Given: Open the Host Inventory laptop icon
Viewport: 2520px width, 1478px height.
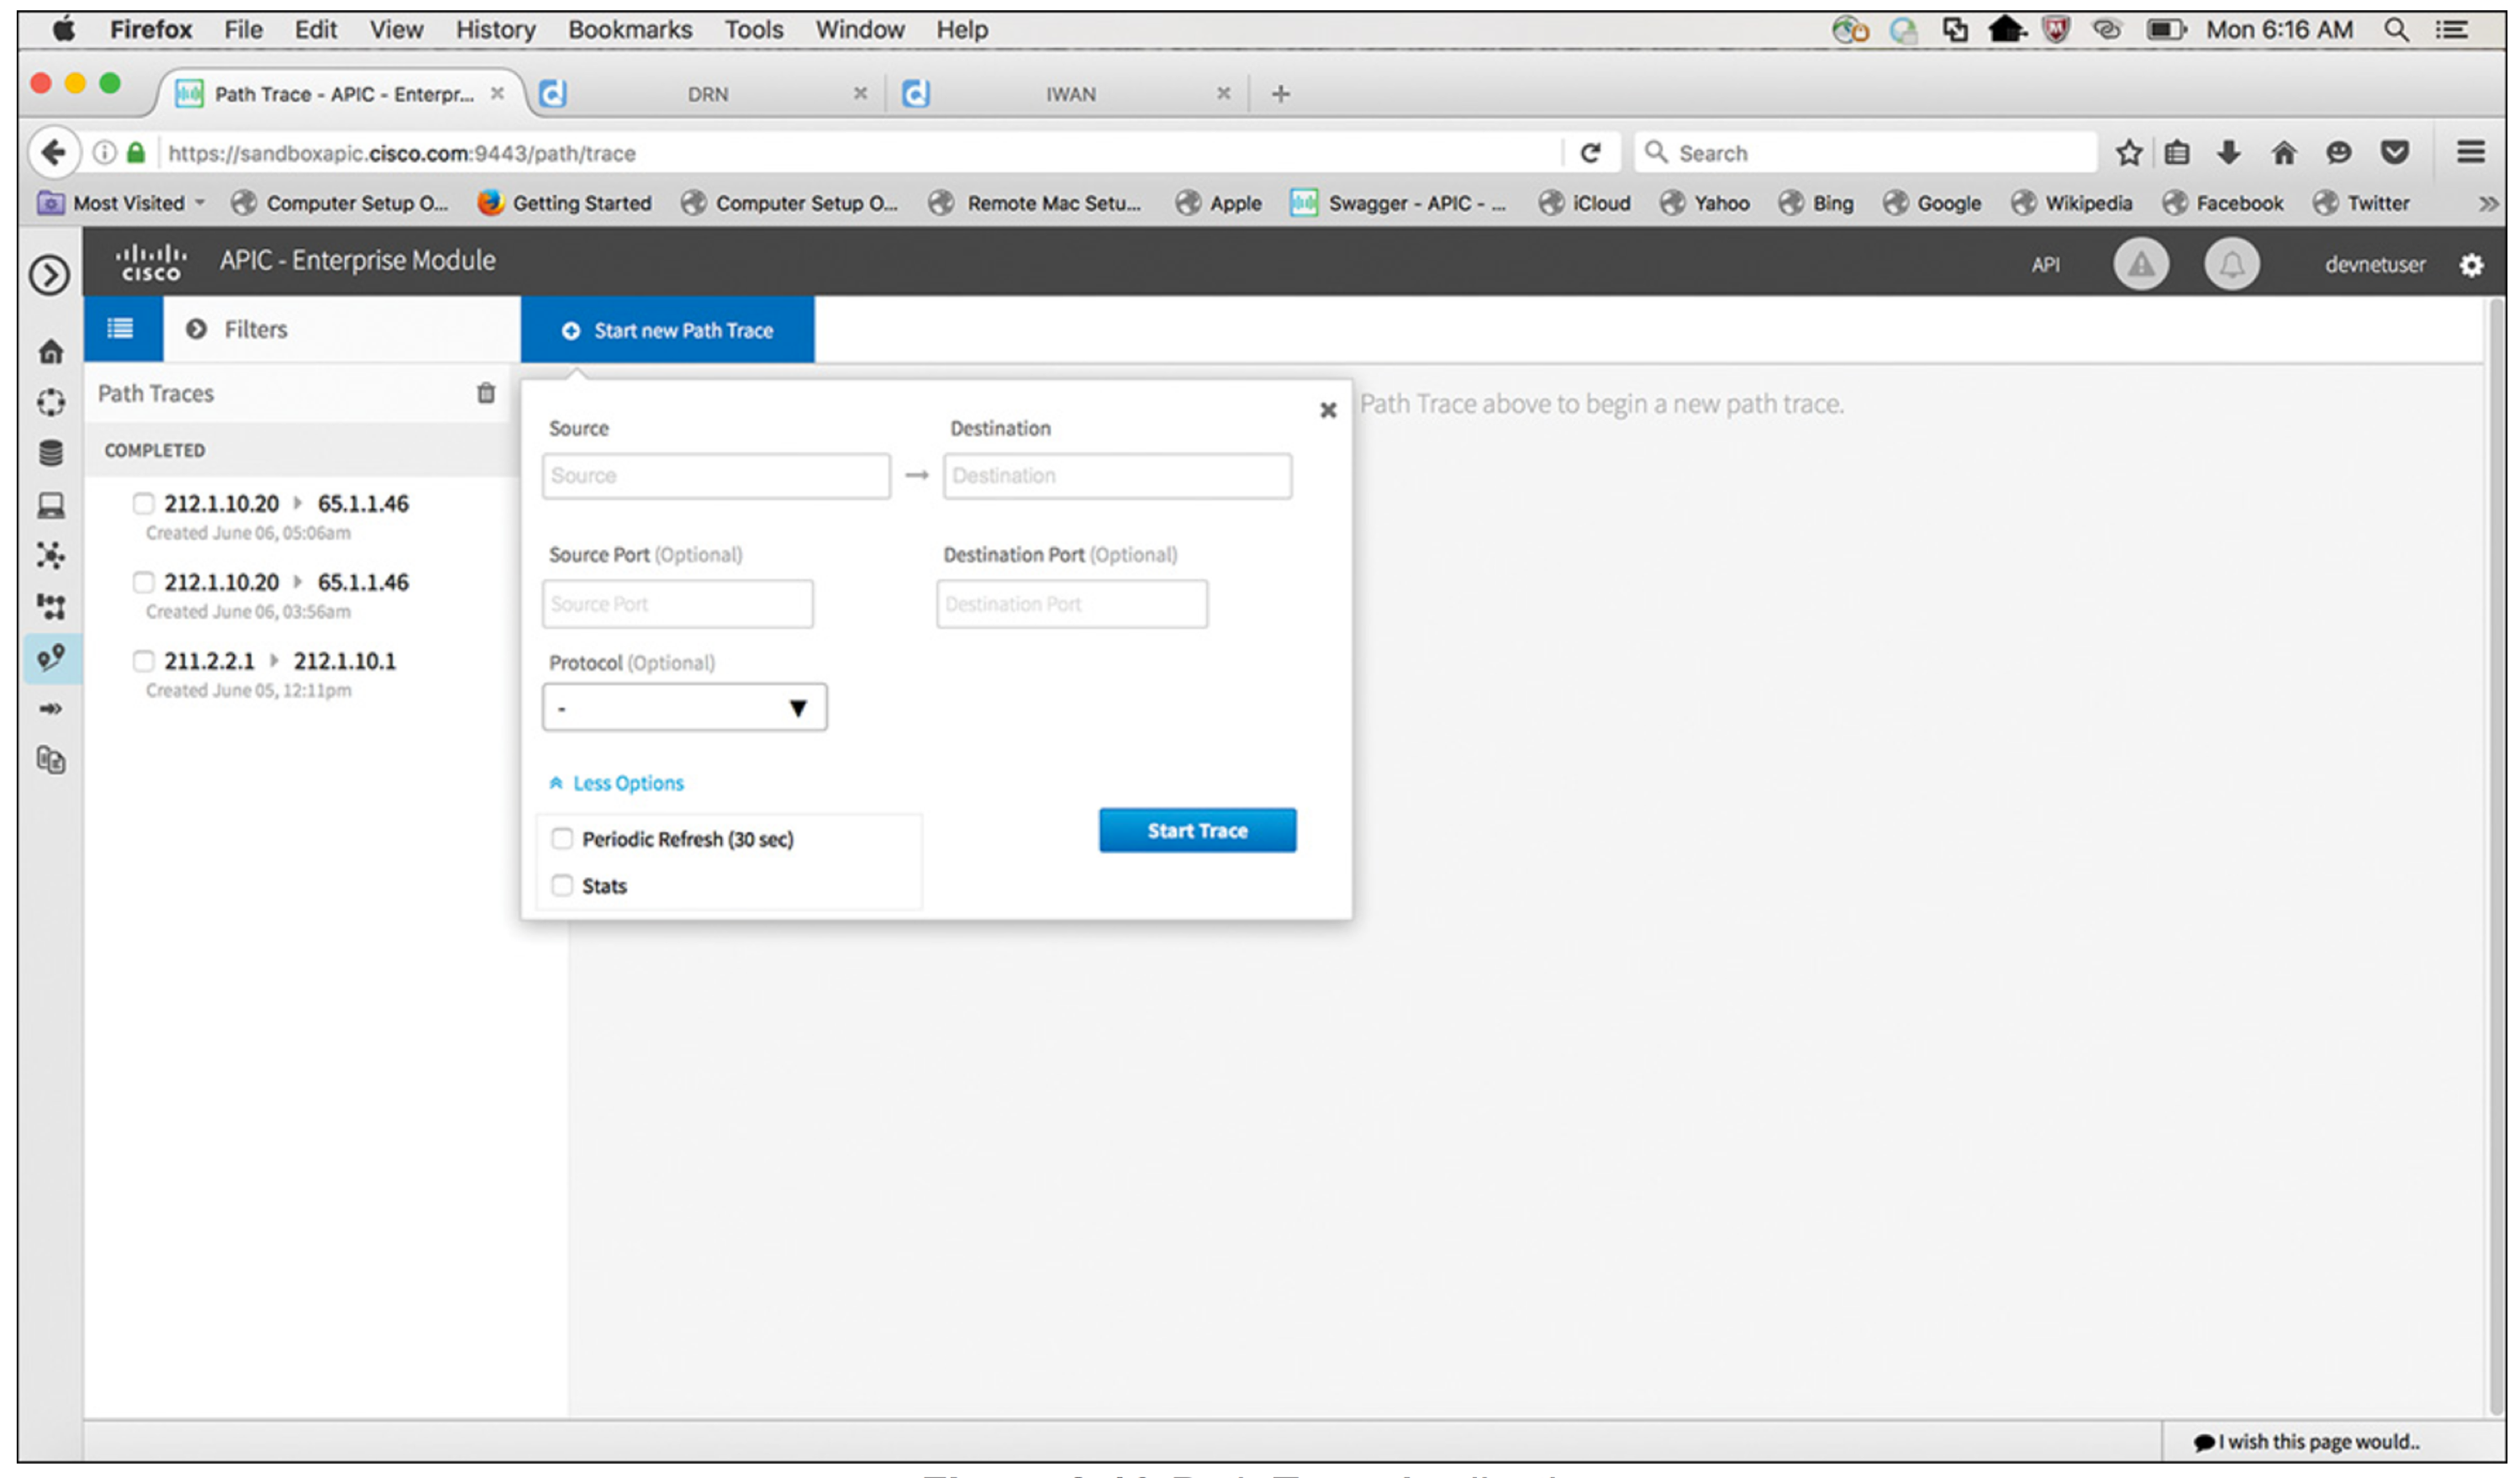Looking at the screenshot, I should pos(51,505).
